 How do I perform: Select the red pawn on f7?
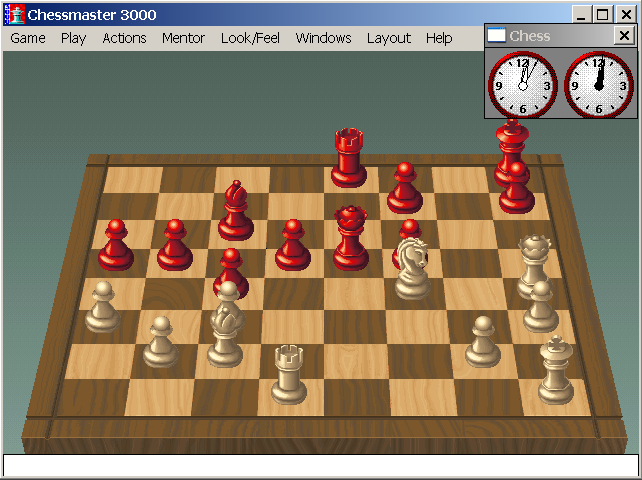[x=405, y=188]
